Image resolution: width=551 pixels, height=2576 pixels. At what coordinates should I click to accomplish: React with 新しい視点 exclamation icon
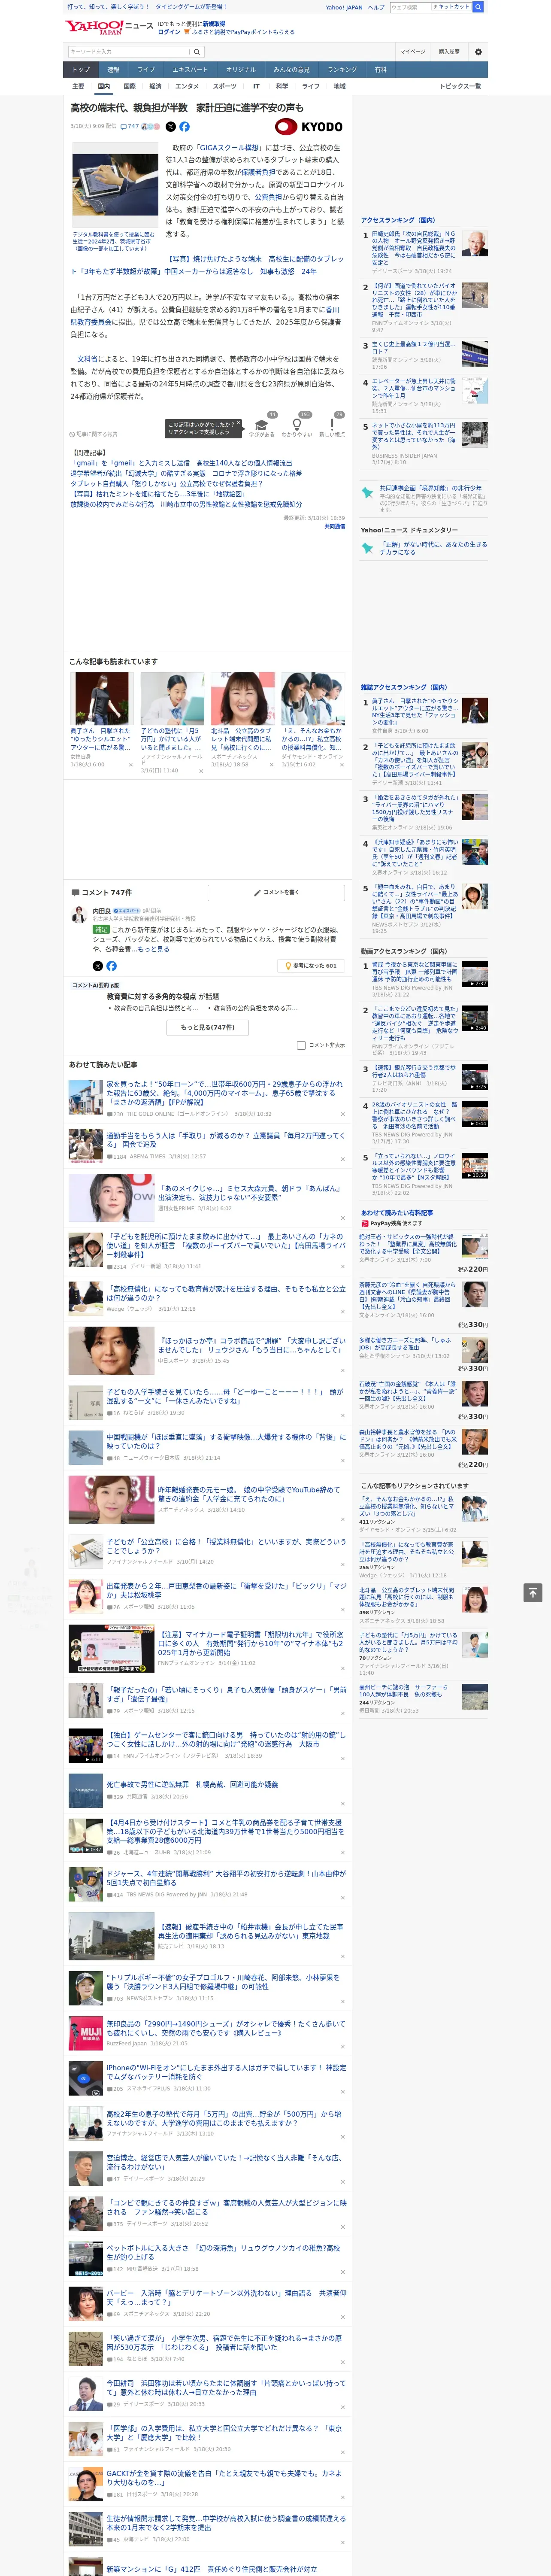pos(332,426)
